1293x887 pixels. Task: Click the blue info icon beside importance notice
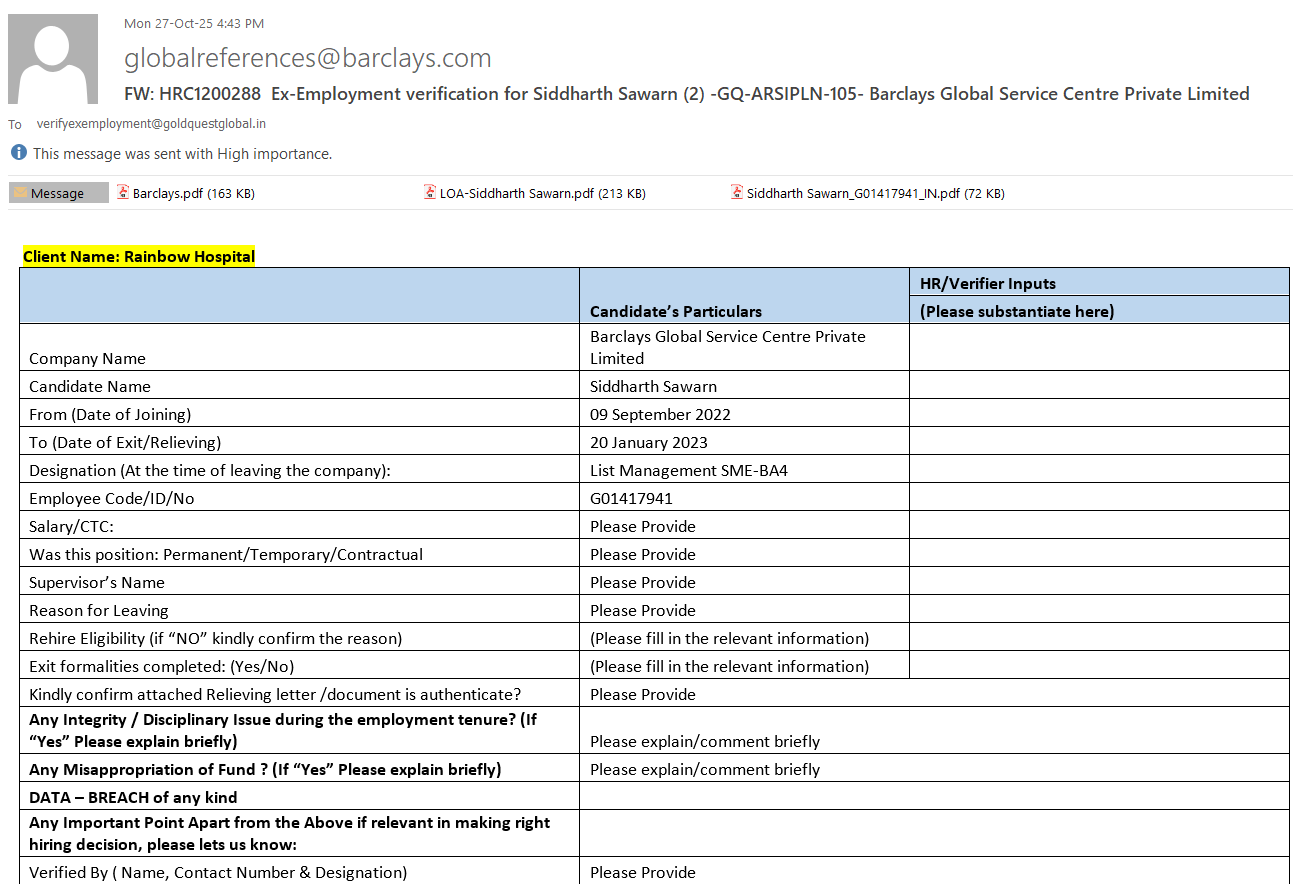click(x=18, y=153)
